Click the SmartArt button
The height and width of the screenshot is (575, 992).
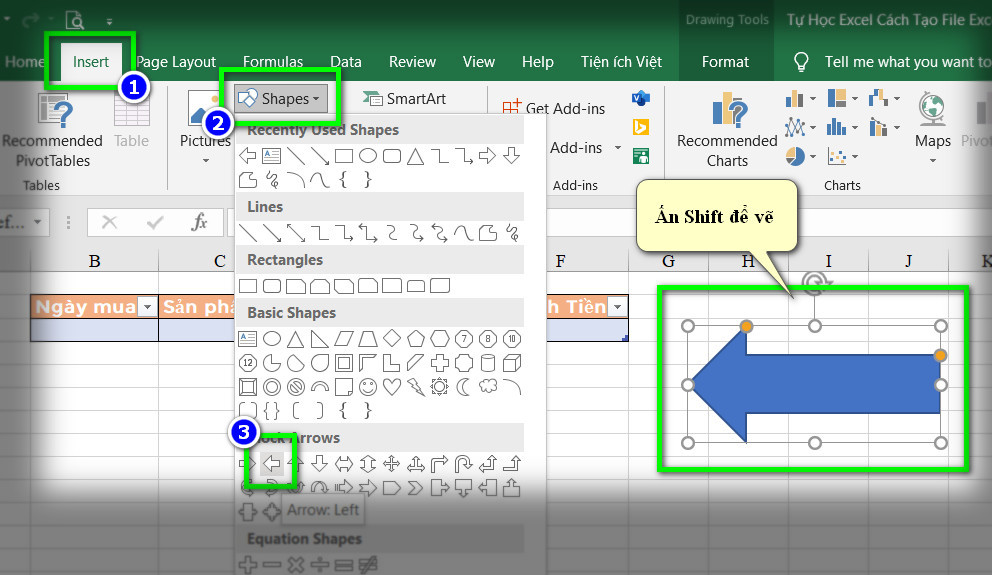coord(404,99)
